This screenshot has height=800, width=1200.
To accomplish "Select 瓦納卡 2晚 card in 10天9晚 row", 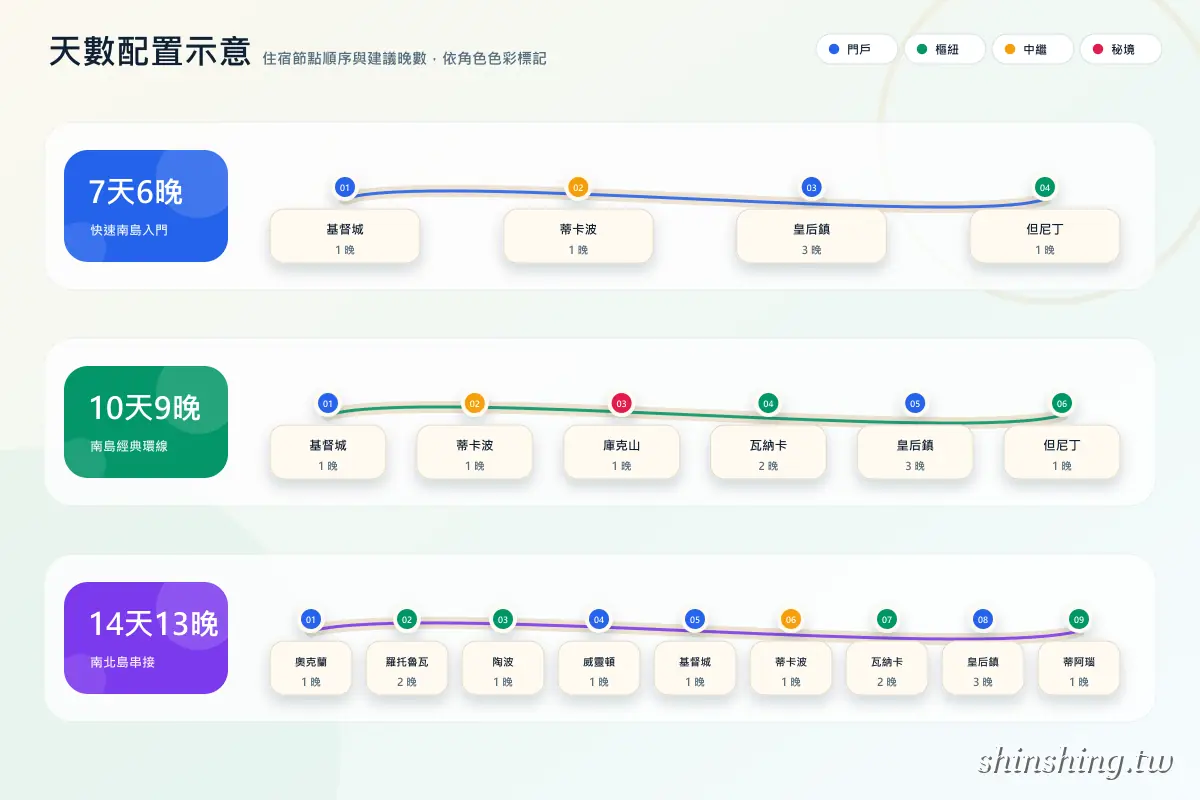I will click(768, 452).
